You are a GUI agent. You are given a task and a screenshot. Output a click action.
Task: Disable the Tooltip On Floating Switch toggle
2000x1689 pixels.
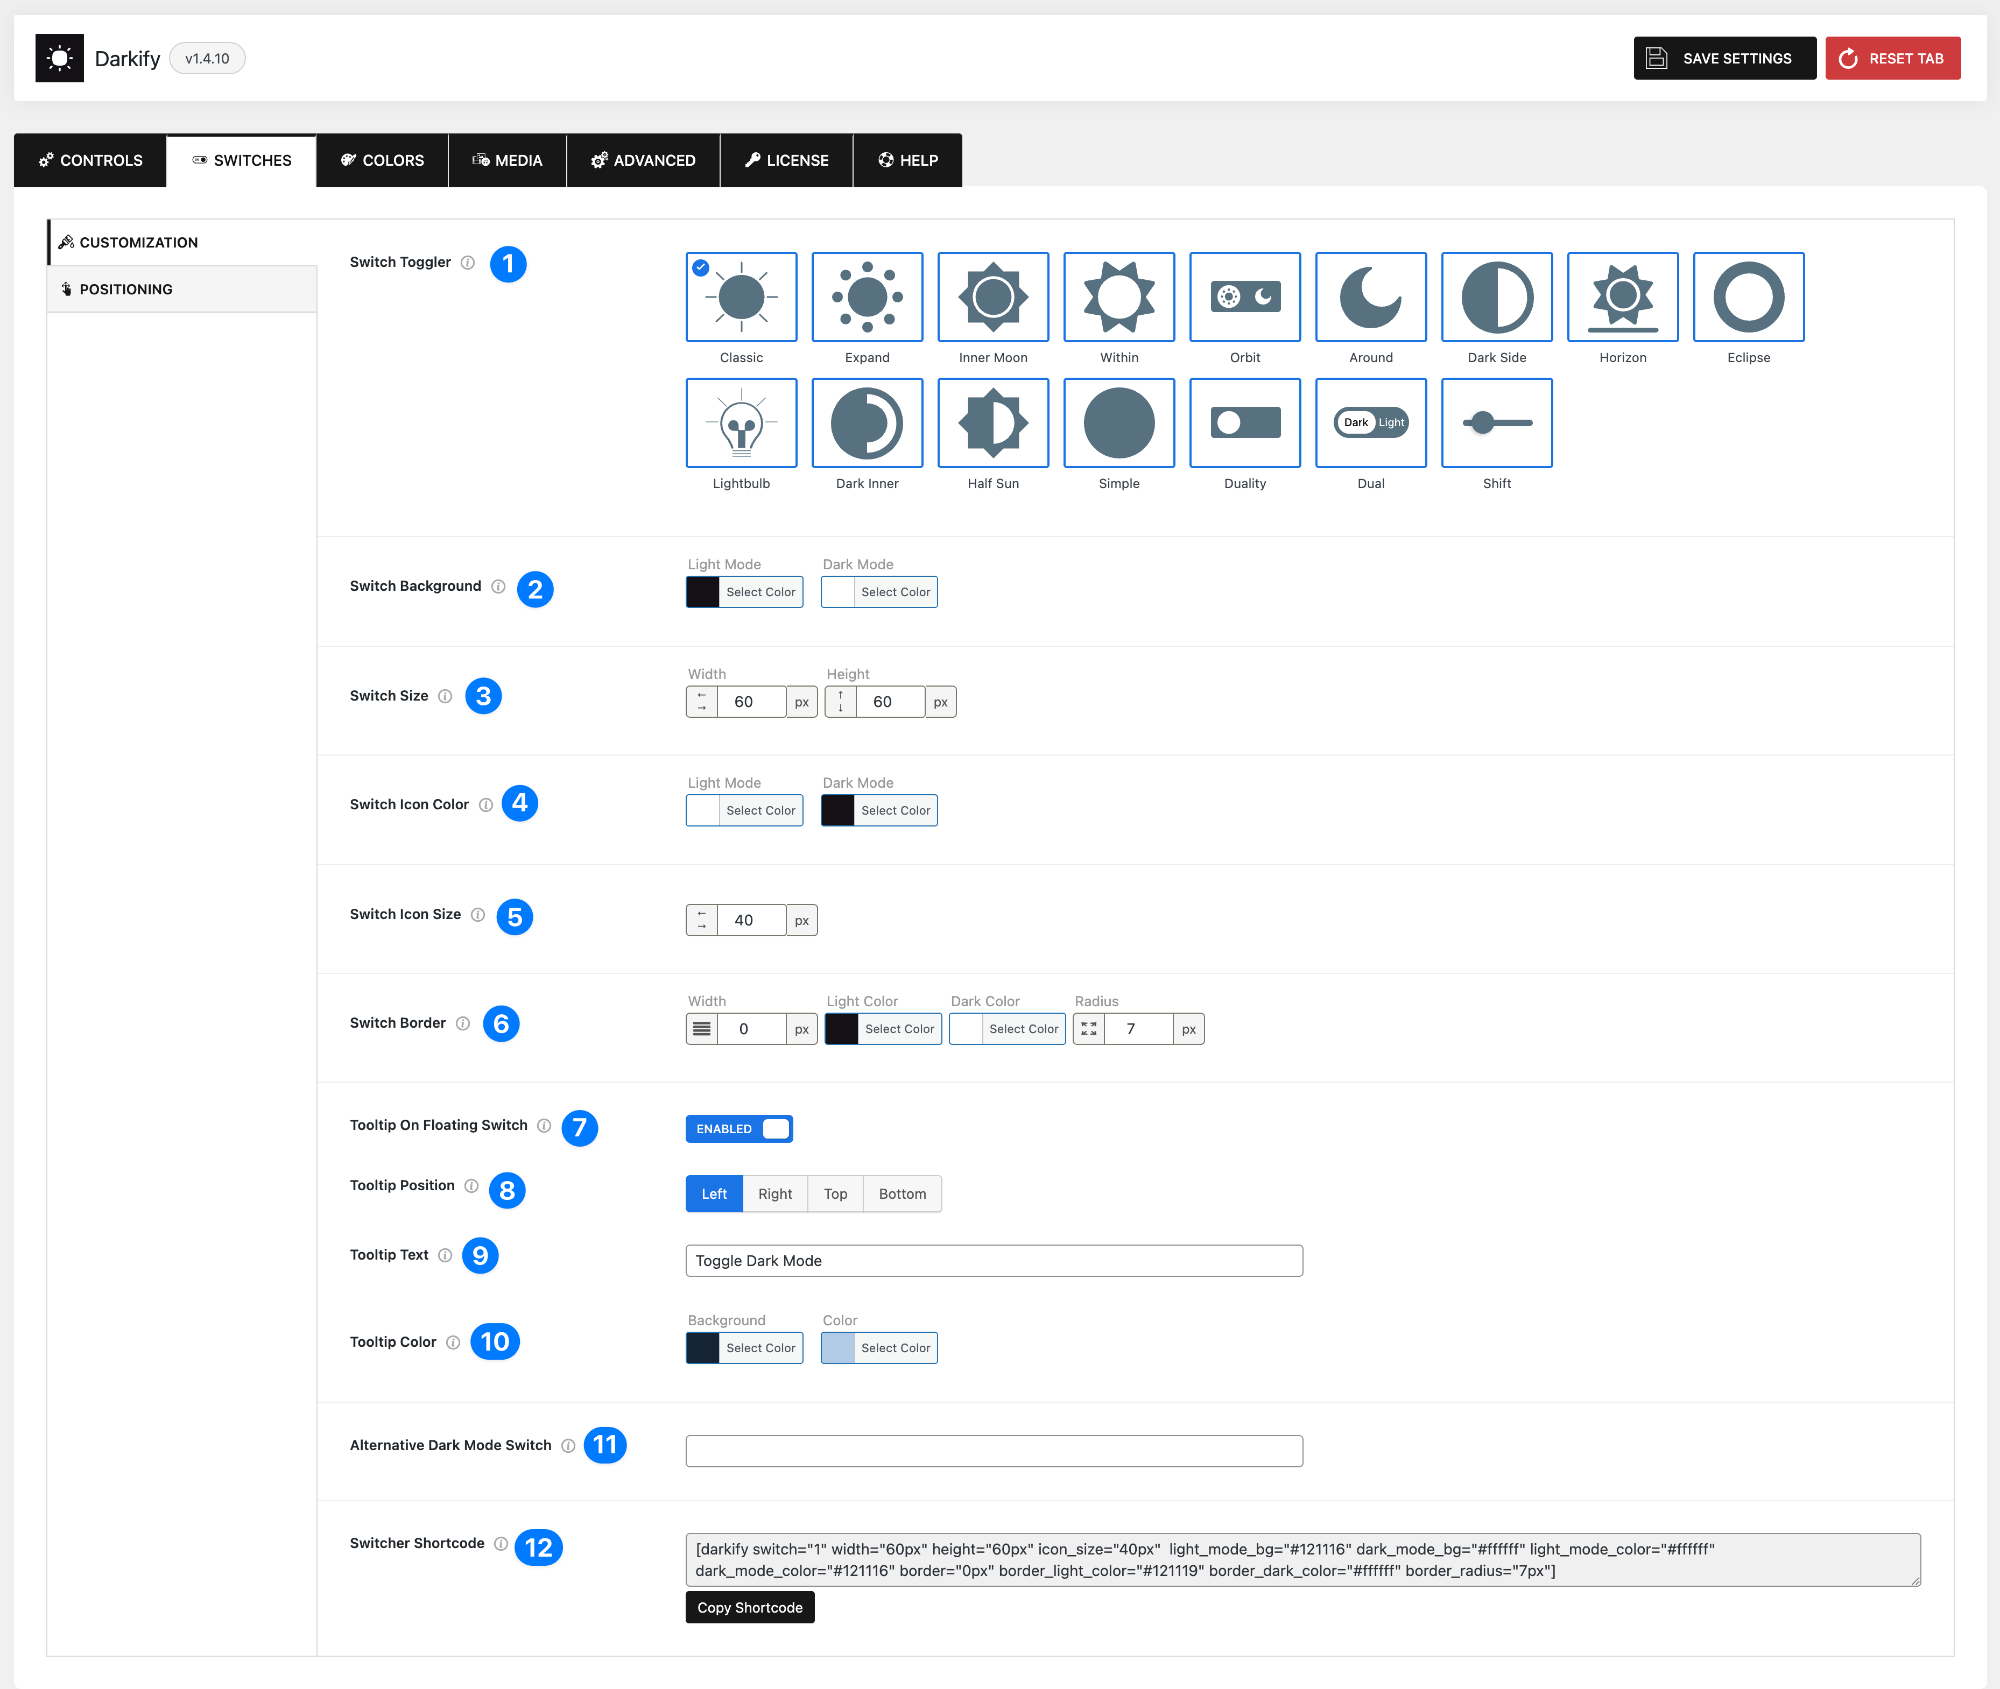[x=739, y=1129]
